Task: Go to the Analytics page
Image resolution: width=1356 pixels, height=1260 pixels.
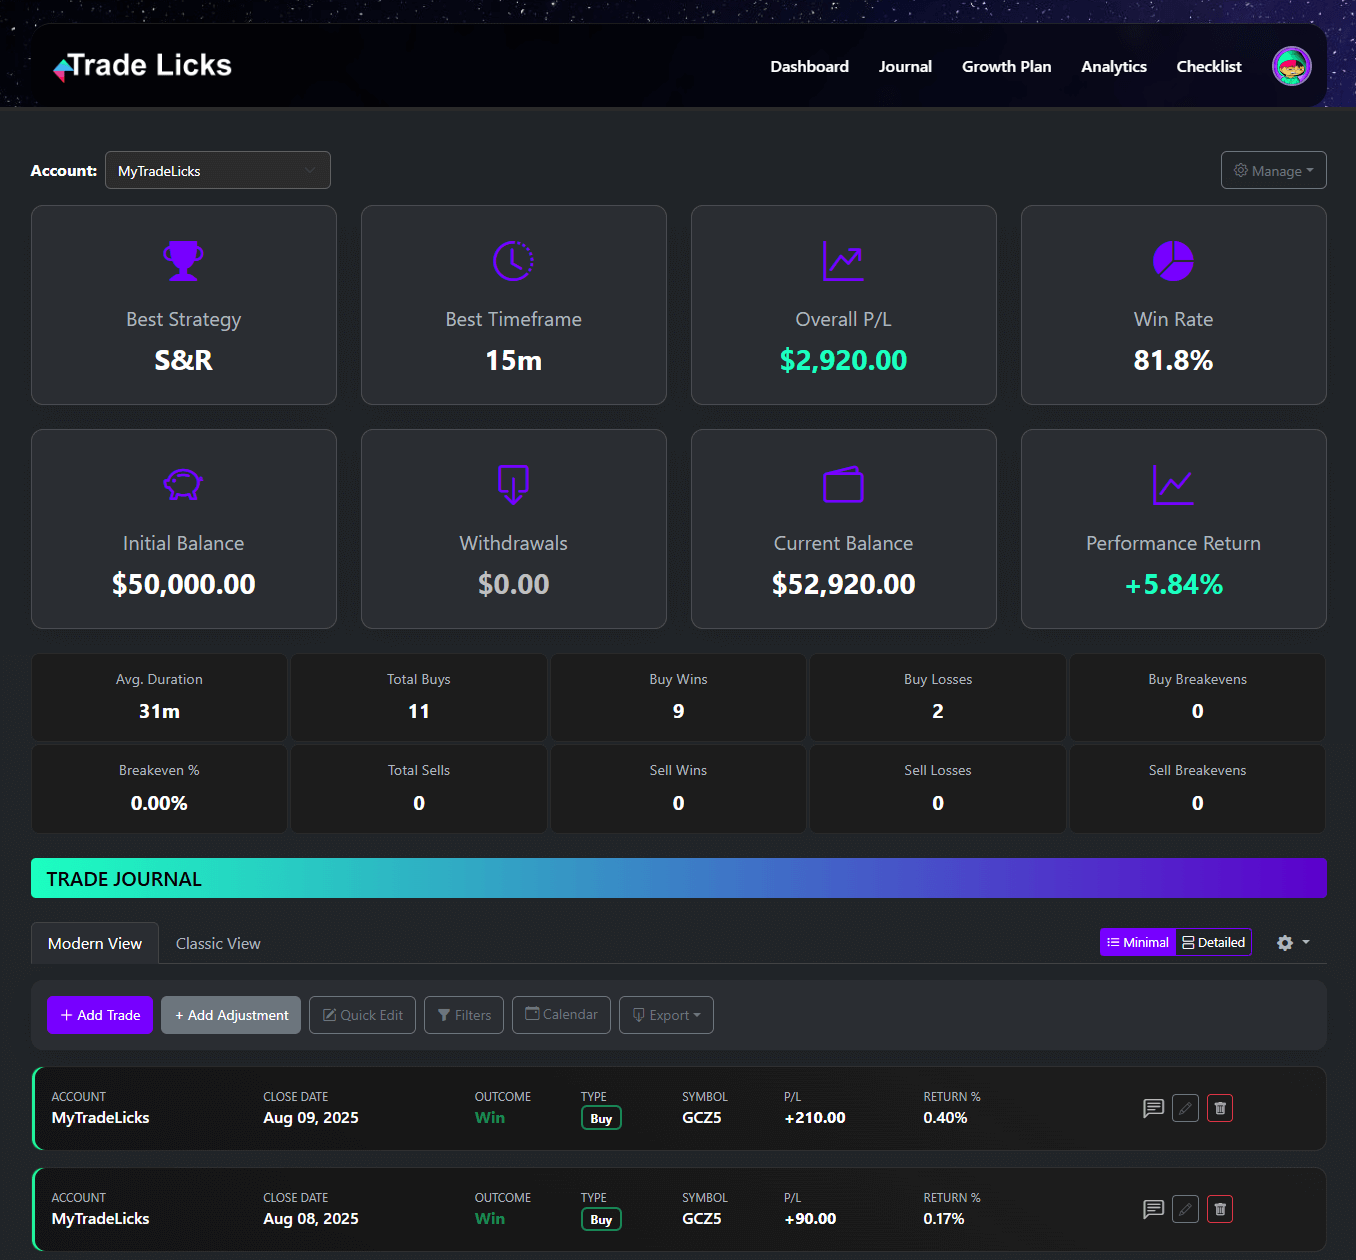Action: (1113, 66)
